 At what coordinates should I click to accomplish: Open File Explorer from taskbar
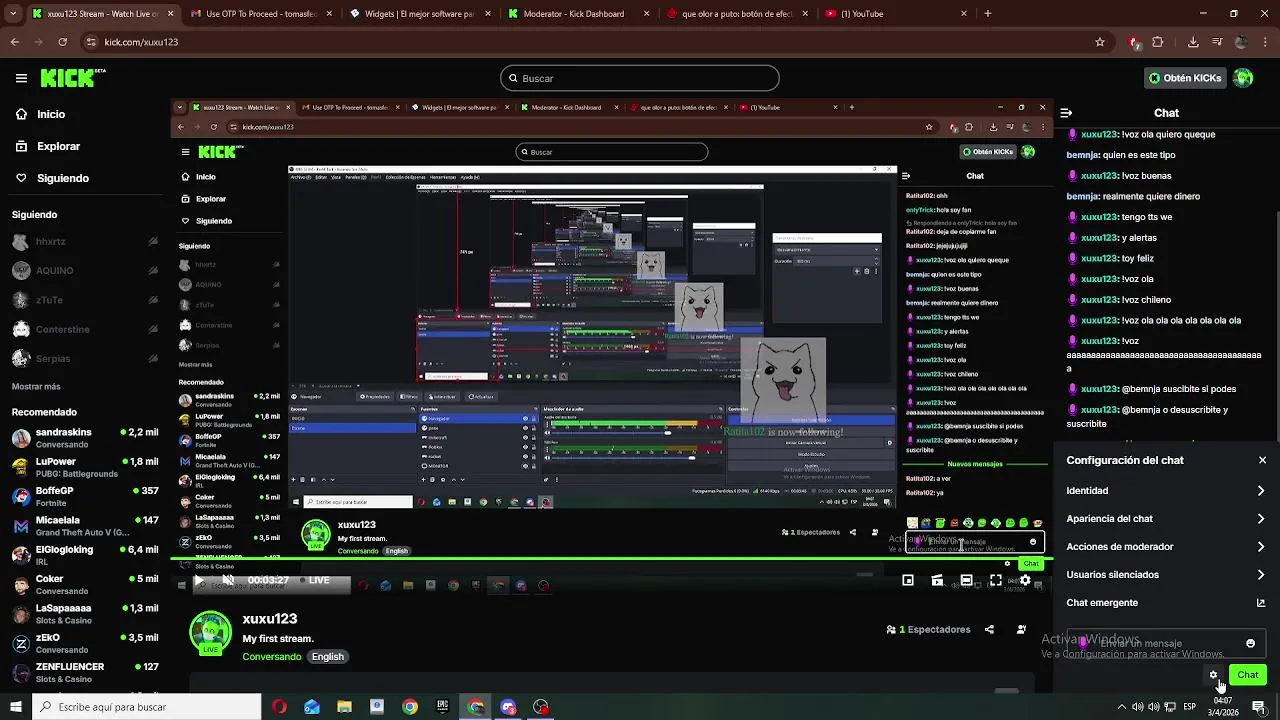pos(345,707)
